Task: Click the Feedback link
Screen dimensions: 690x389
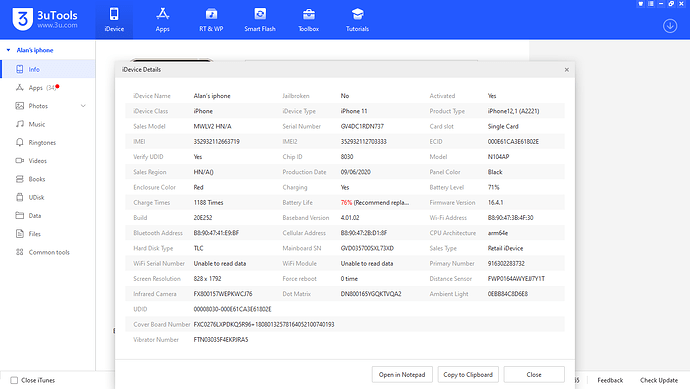Action: 610,380
